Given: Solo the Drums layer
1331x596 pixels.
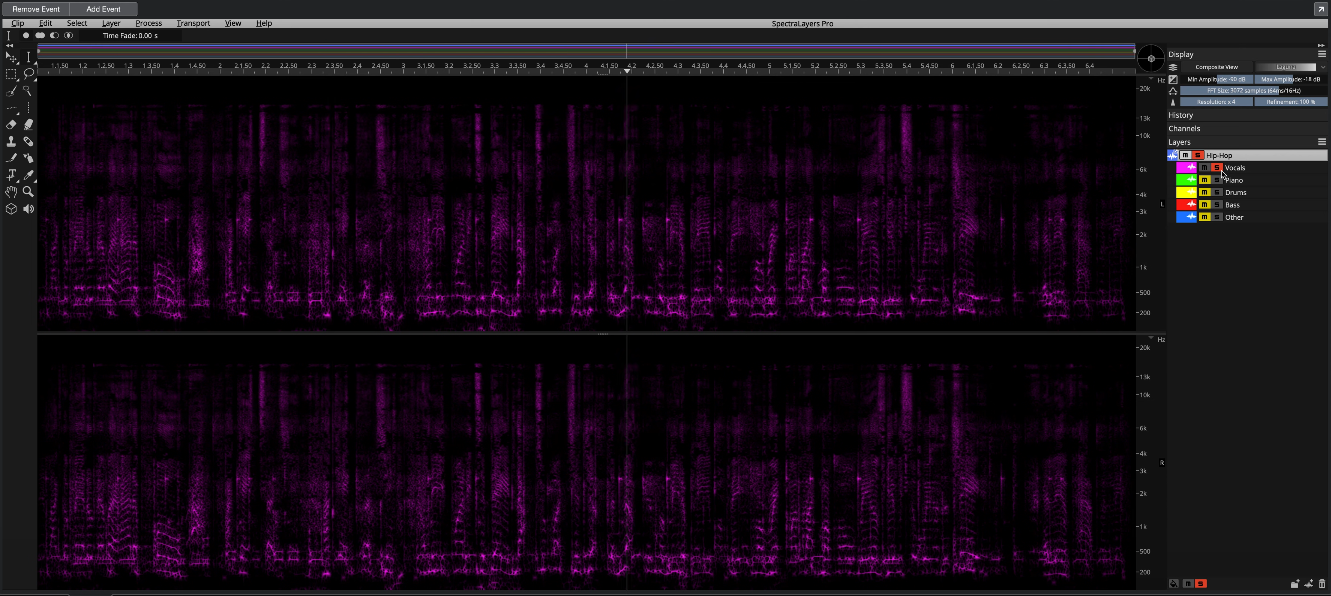Looking at the screenshot, I should coord(1217,192).
